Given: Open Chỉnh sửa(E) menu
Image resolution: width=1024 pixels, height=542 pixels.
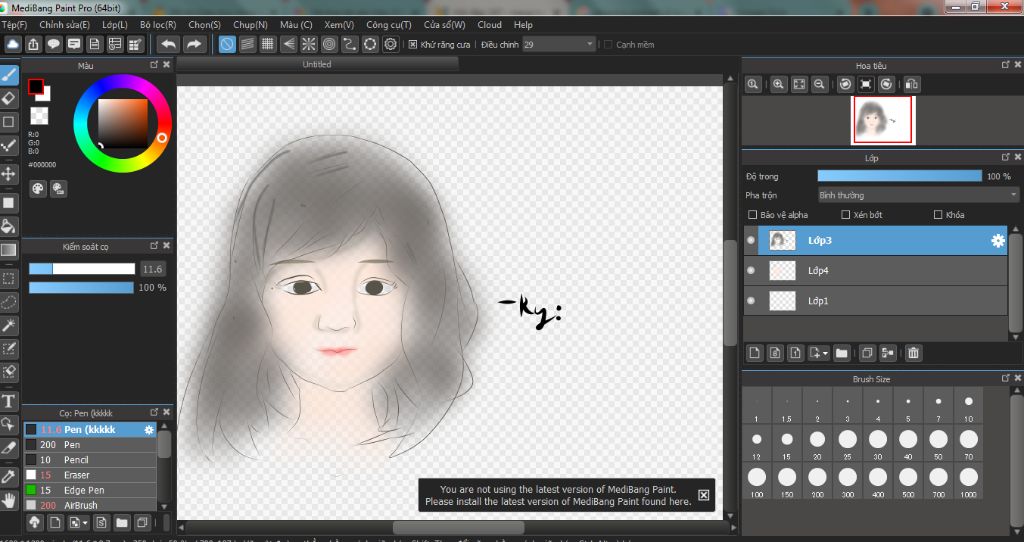Looking at the screenshot, I should point(65,25).
